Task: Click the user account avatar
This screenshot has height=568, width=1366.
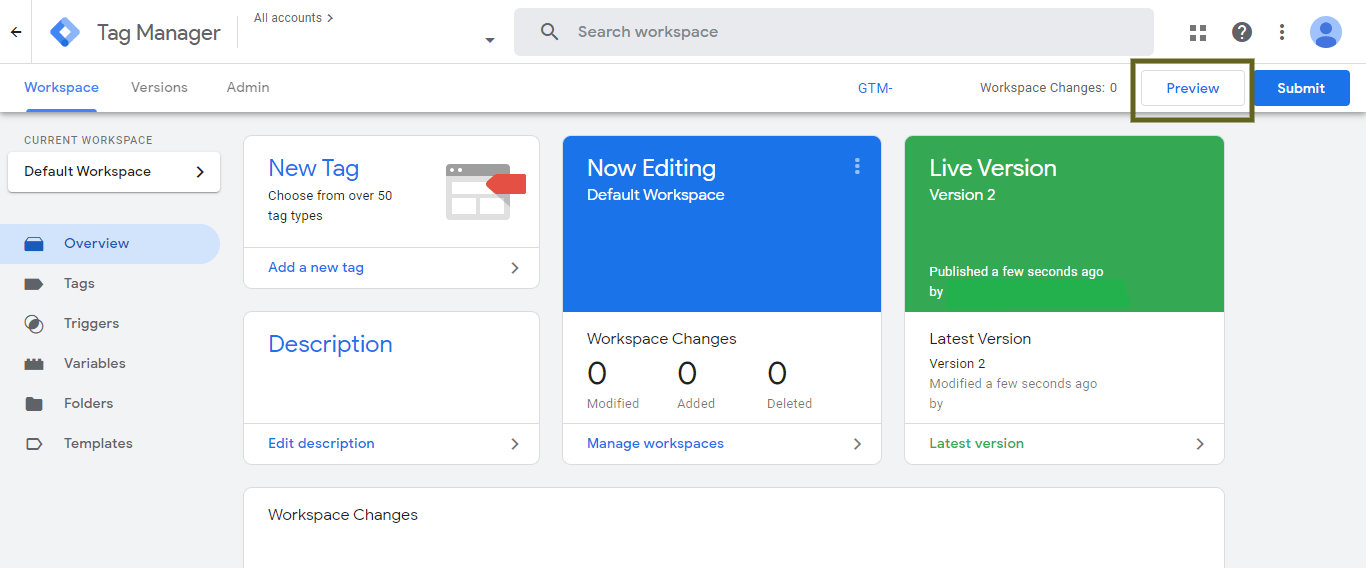Action: click(1326, 32)
